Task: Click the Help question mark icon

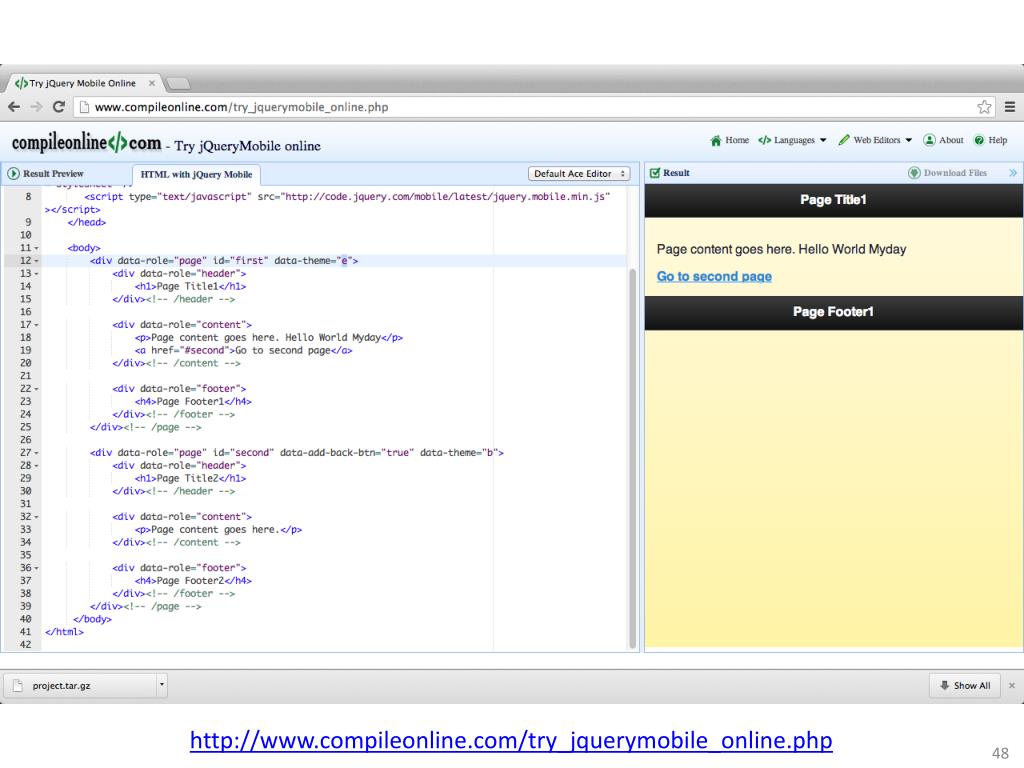Action: coord(979,140)
